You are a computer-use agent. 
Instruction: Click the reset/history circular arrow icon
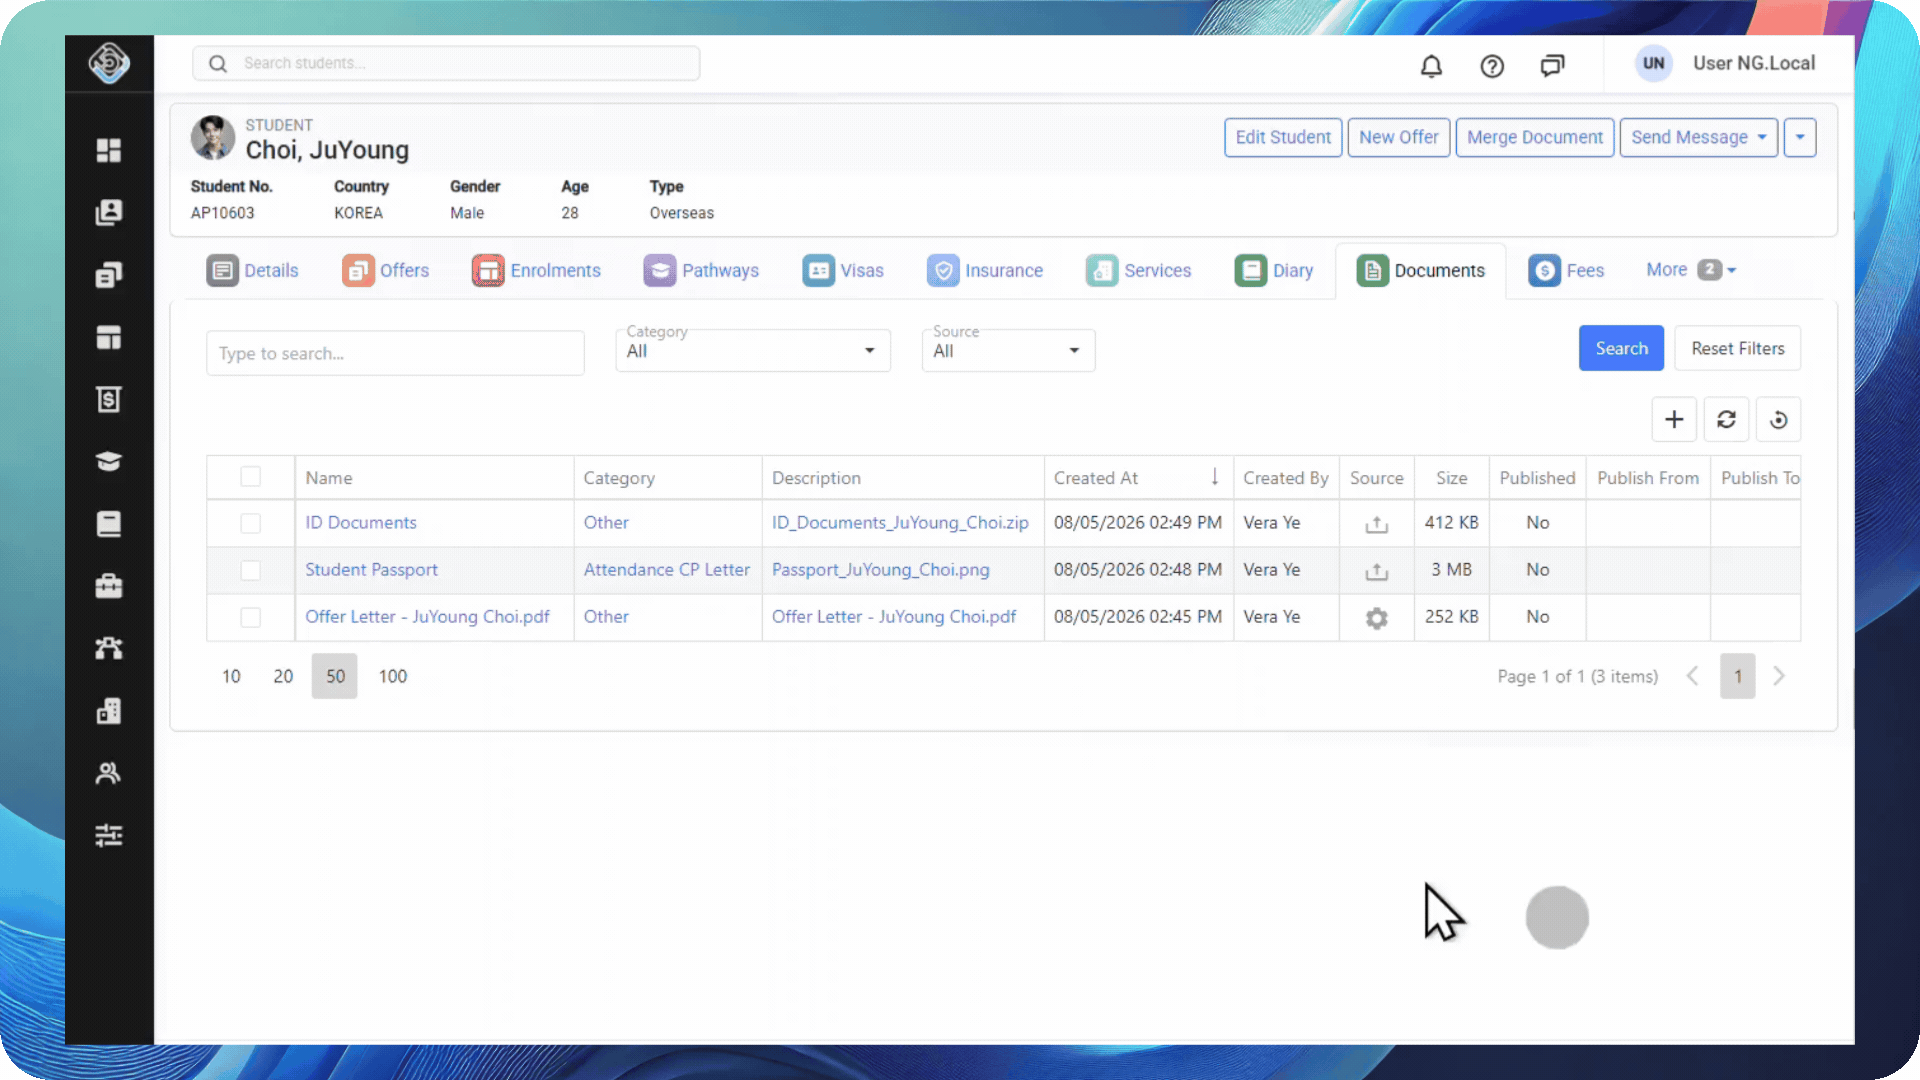coord(1778,419)
